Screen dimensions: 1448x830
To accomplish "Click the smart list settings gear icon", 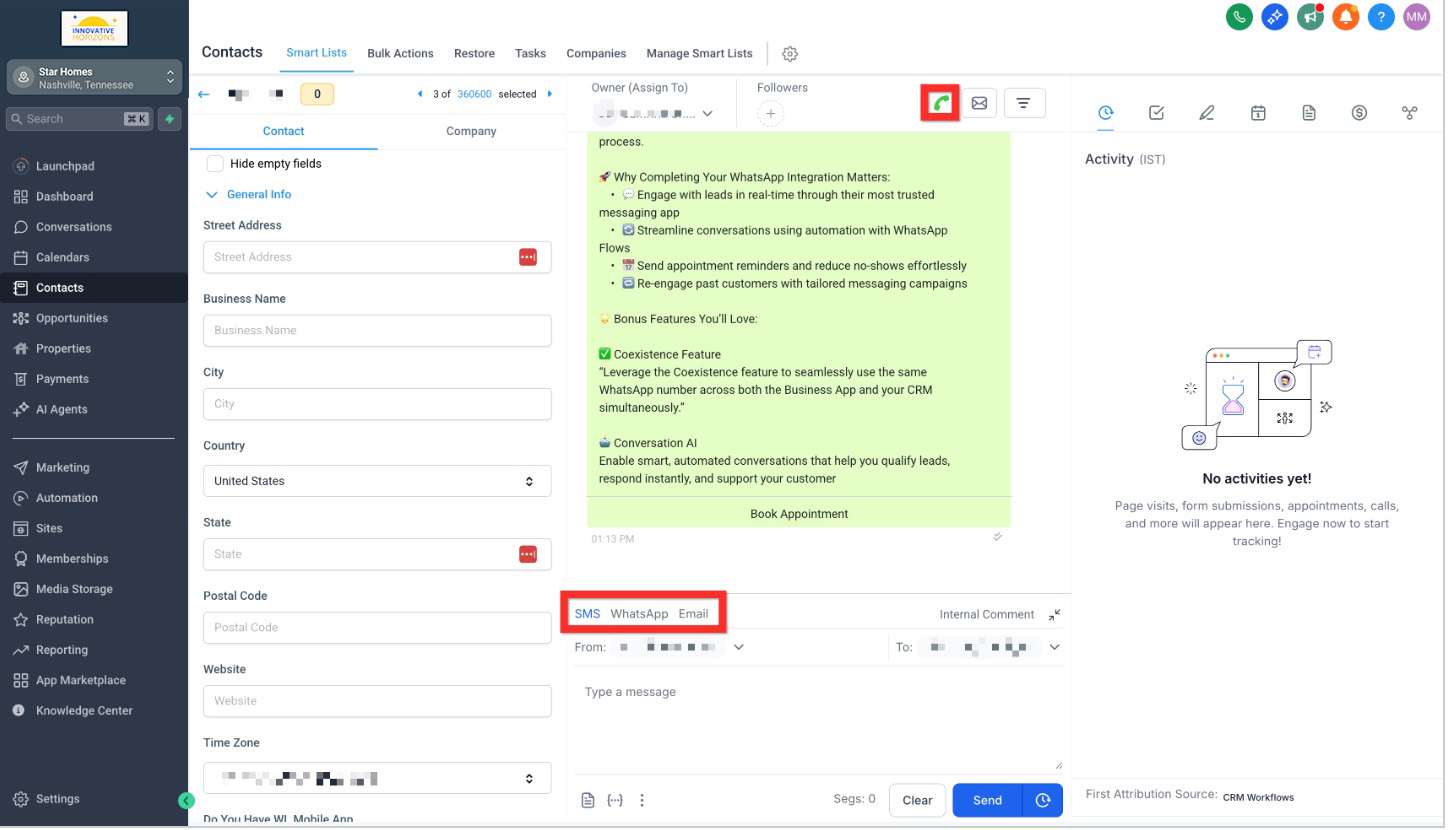I will 790,54.
